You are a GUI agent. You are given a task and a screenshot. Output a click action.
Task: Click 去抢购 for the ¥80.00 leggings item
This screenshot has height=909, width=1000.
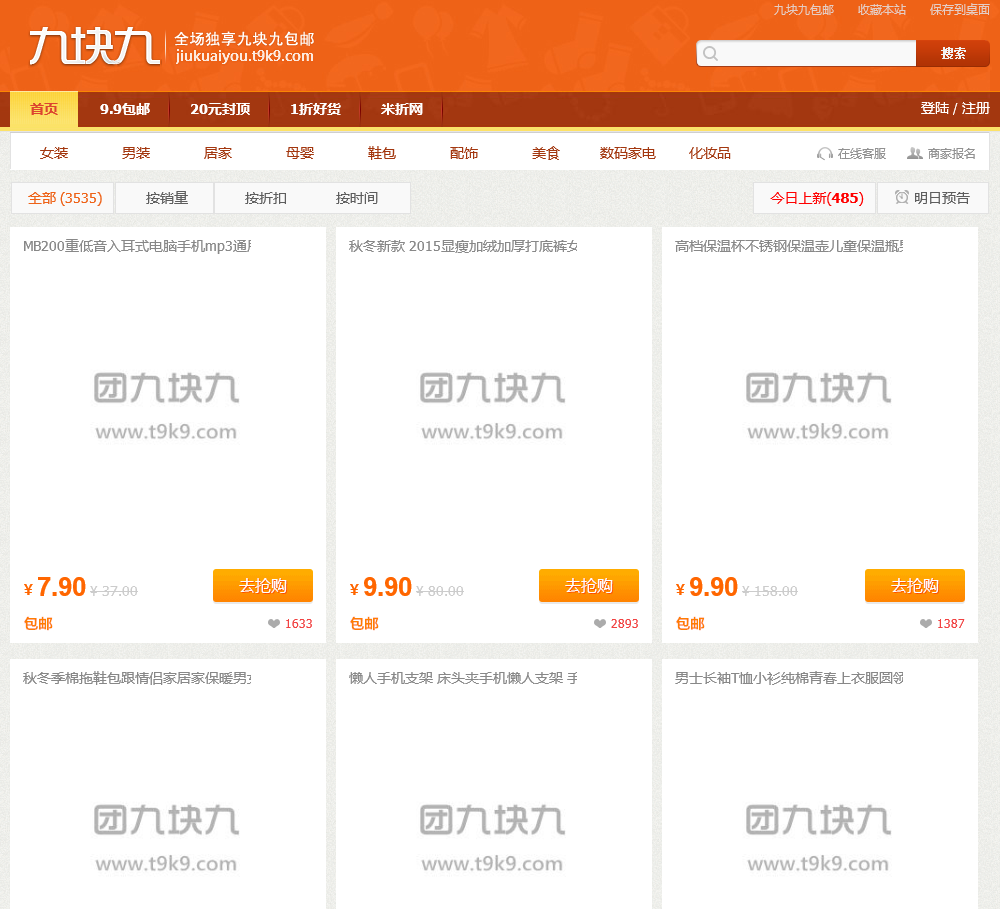(589, 586)
